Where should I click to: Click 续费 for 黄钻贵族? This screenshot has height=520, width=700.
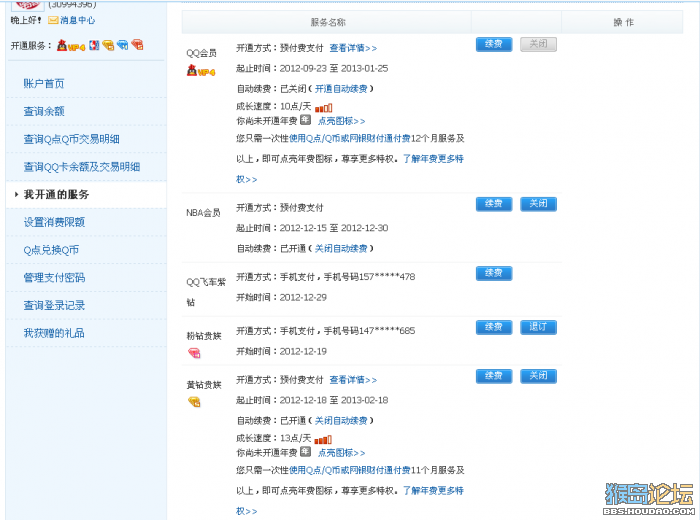(x=494, y=376)
